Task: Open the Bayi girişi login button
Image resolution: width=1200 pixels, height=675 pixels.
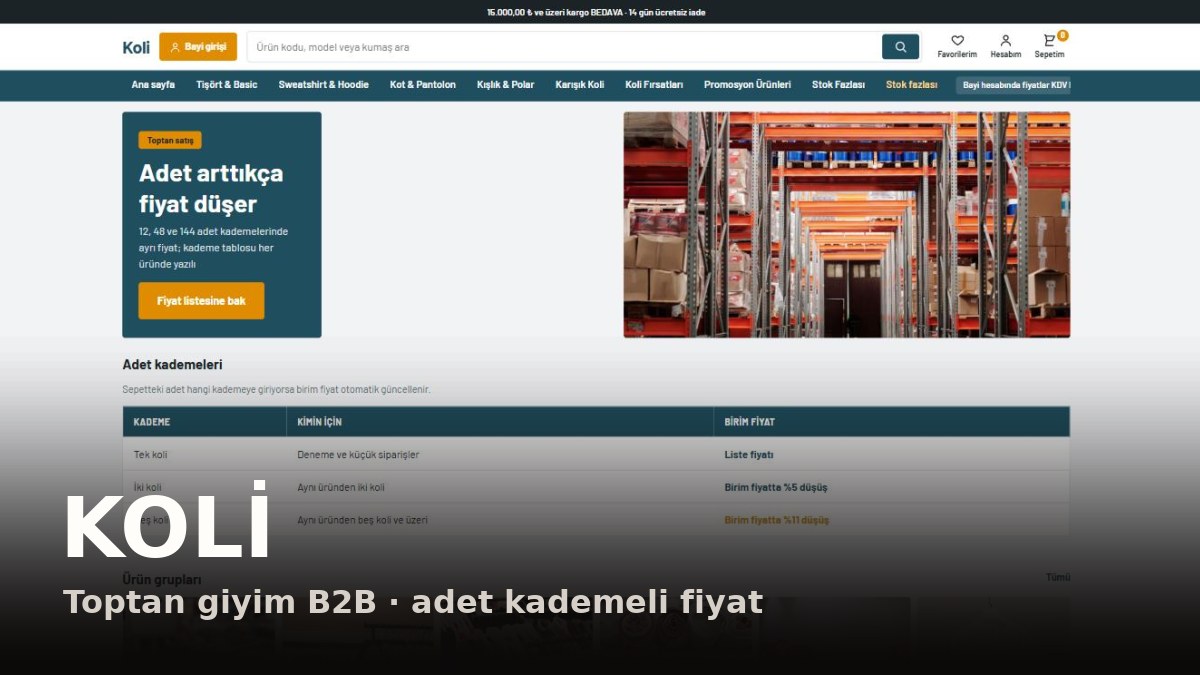Action: (x=198, y=47)
